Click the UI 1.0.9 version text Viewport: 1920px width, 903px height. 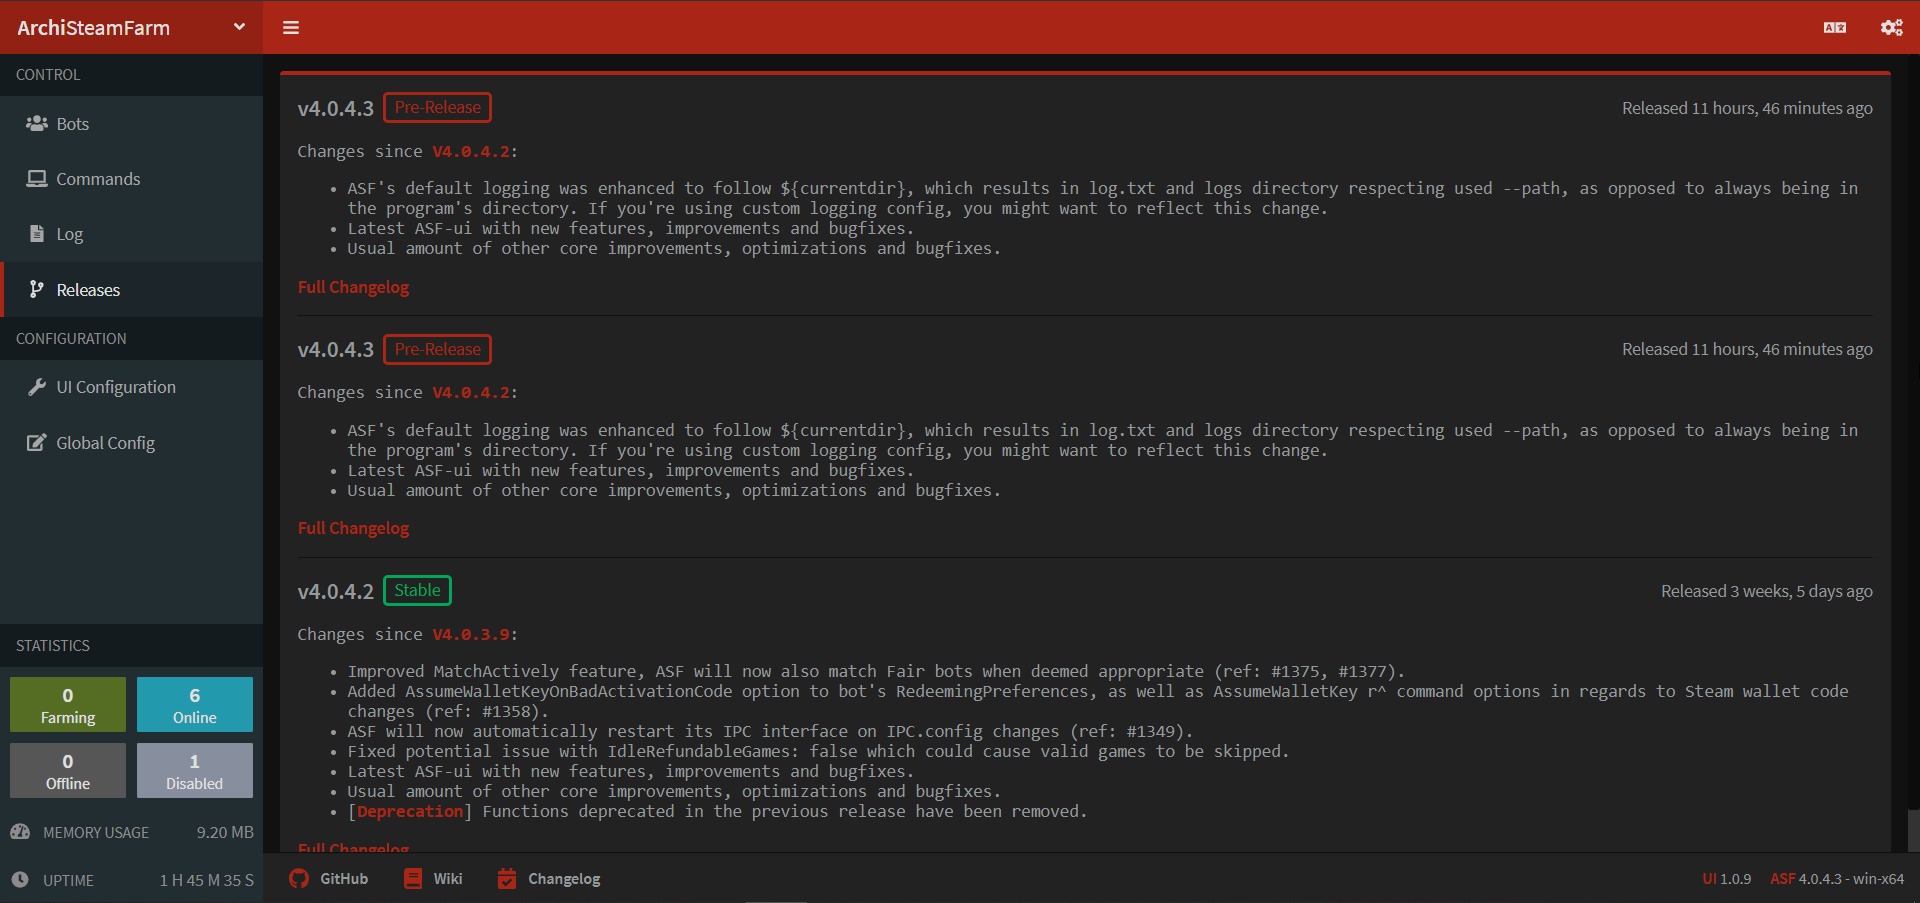point(1727,879)
